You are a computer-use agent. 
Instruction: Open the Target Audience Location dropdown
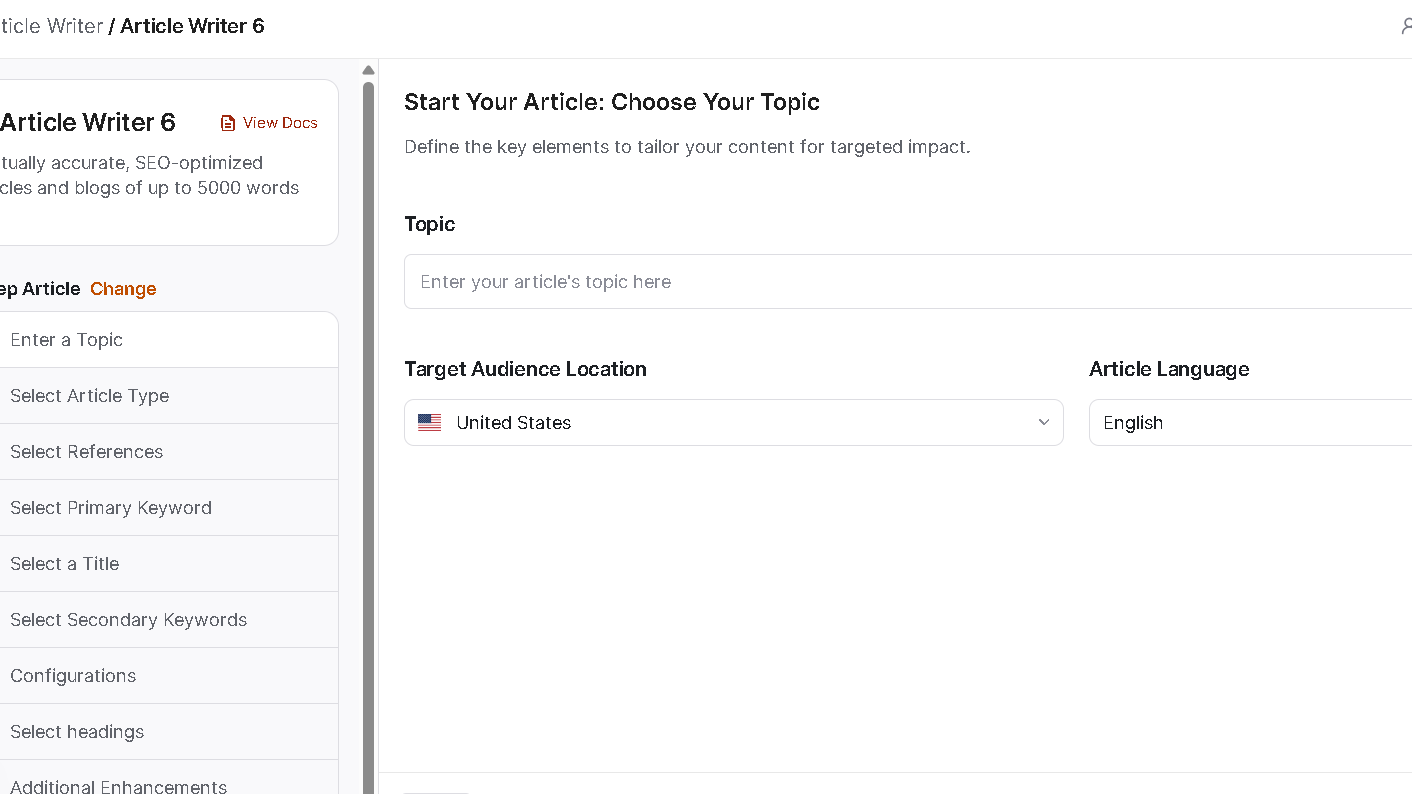[x=734, y=423]
